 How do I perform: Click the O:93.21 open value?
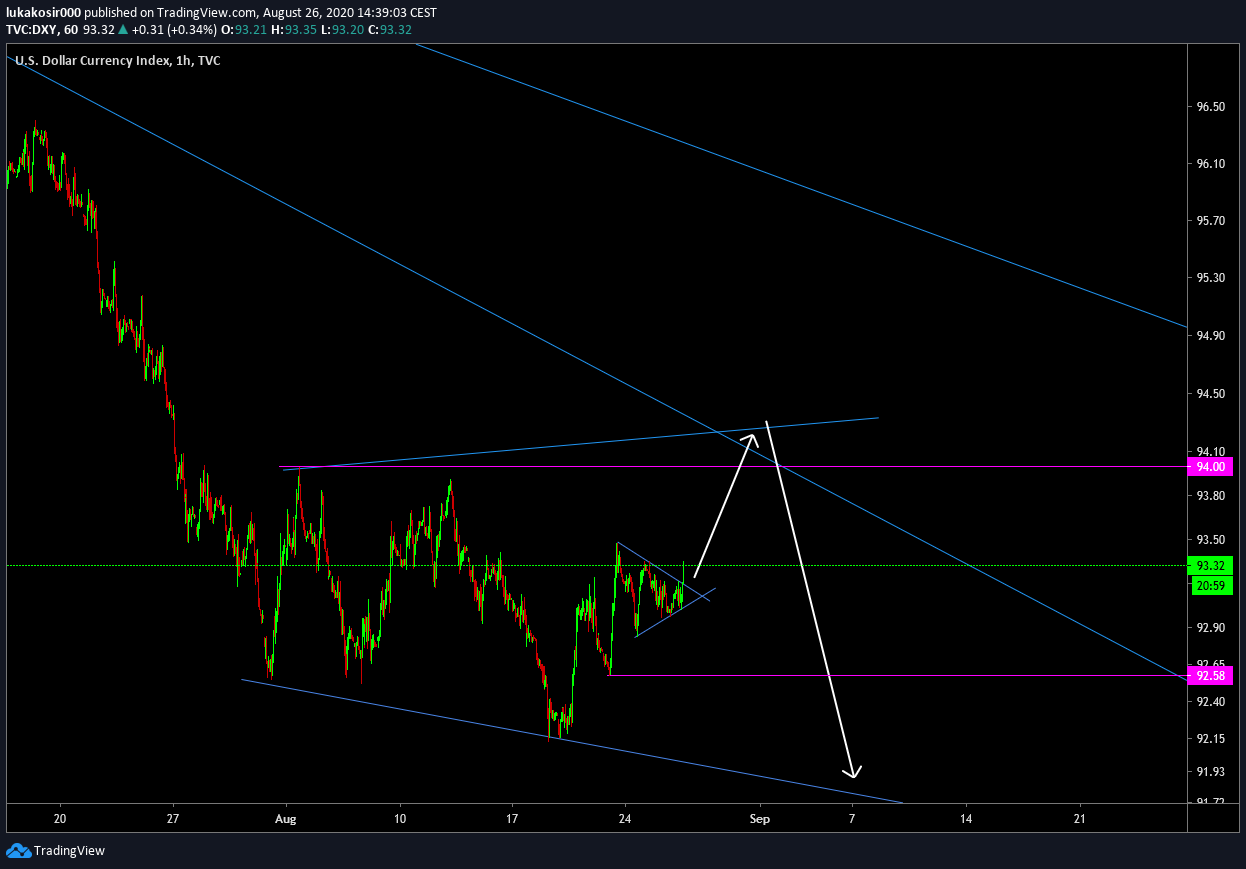(x=242, y=30)
